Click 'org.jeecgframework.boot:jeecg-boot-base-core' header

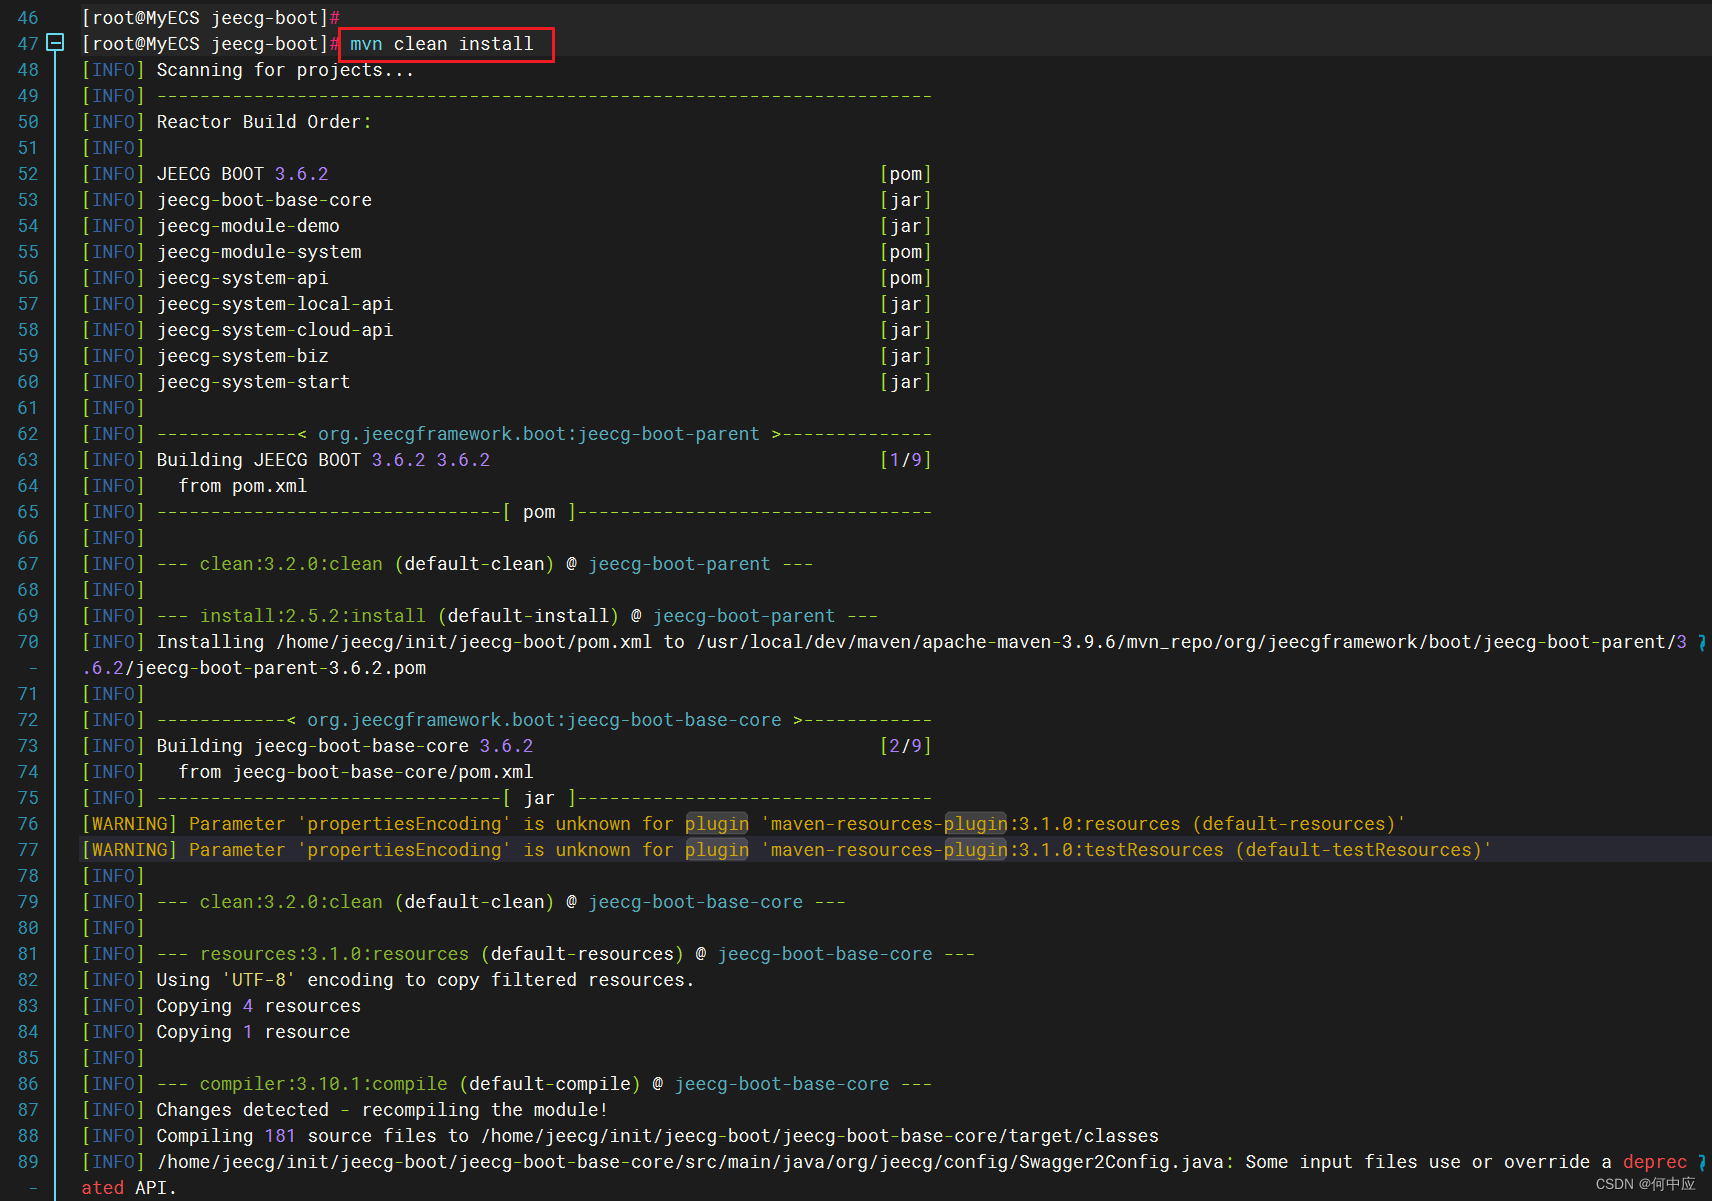pos(545,720)
